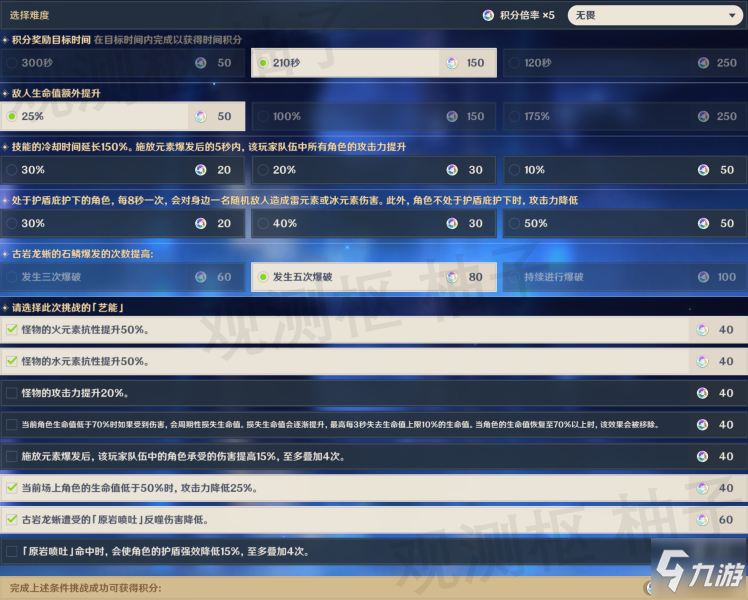748x600 pixels.
Task: Select 40% in the shield attack reduction row
Action: (374, 223)
